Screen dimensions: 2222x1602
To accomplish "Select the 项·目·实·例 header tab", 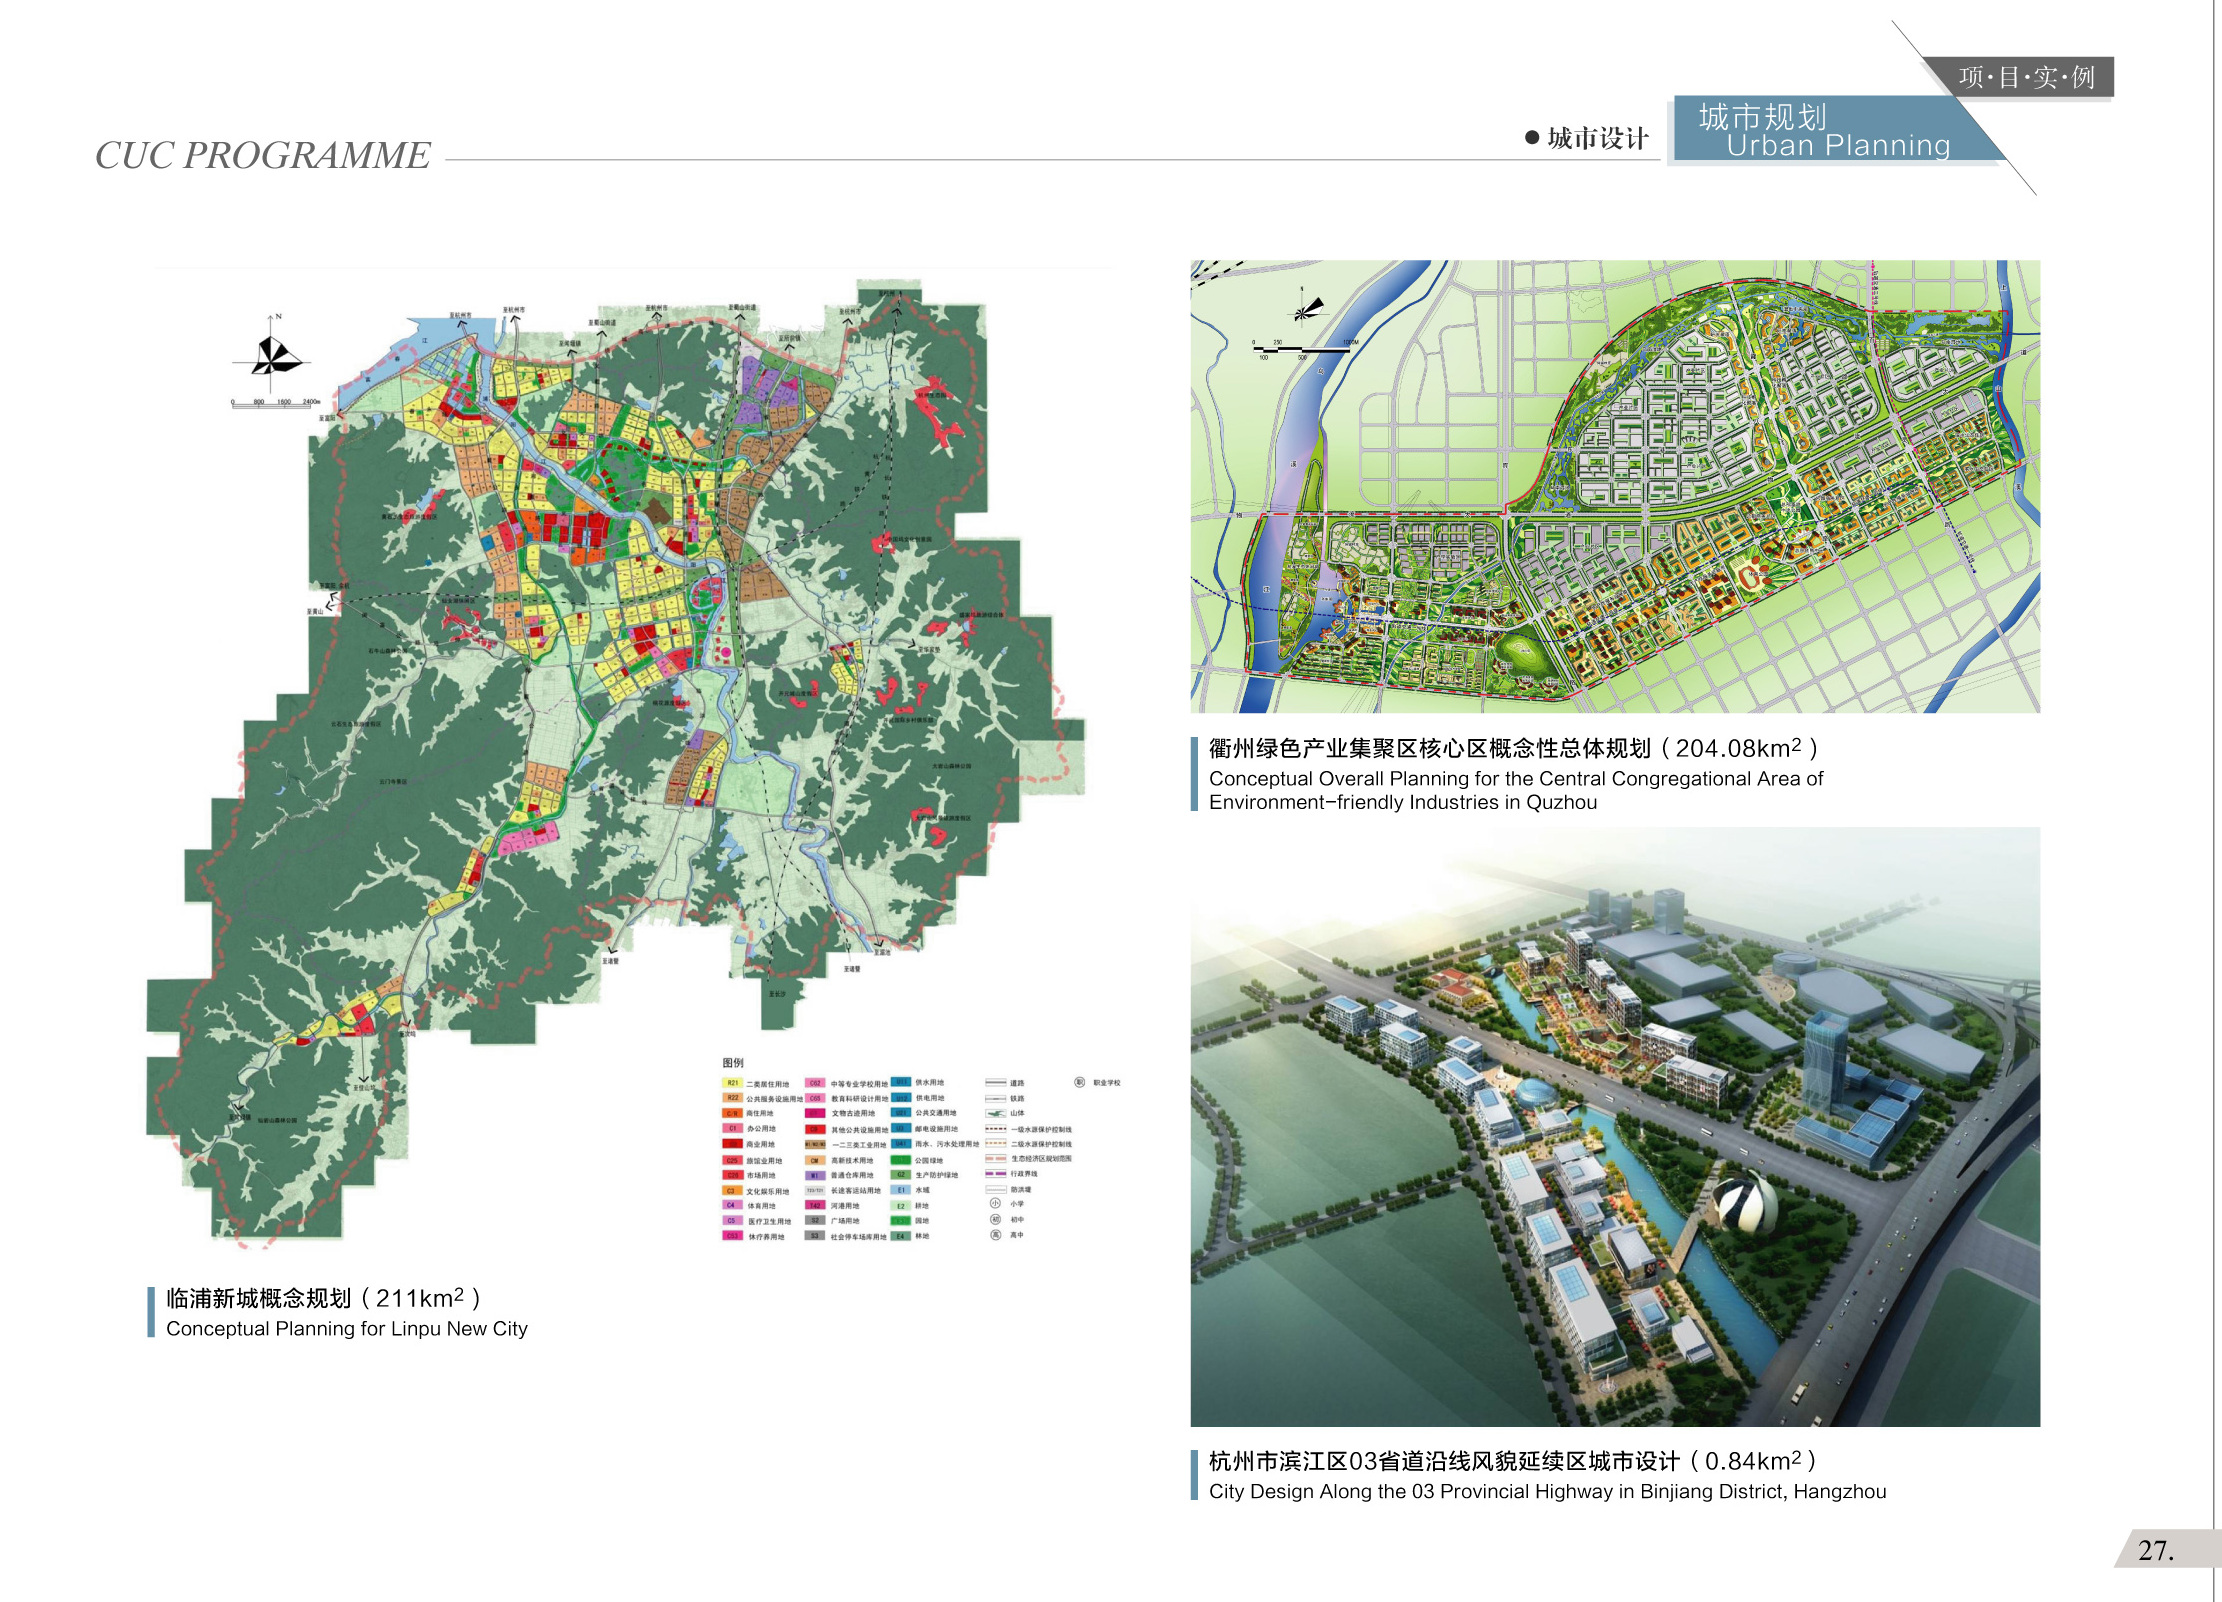I will point(2026,77).
